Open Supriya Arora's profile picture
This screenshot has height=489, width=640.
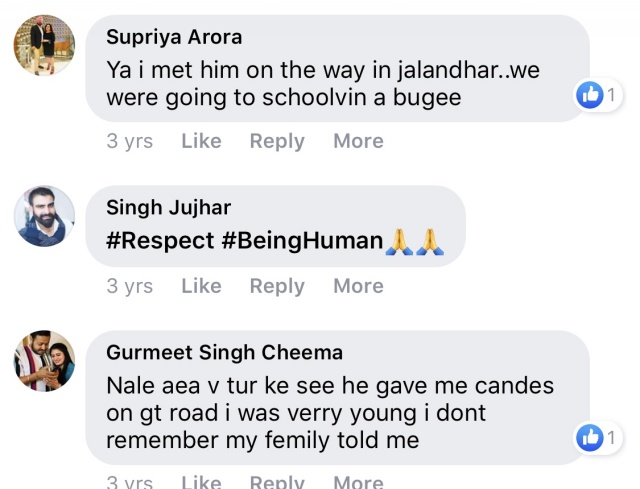pos(44,45)
